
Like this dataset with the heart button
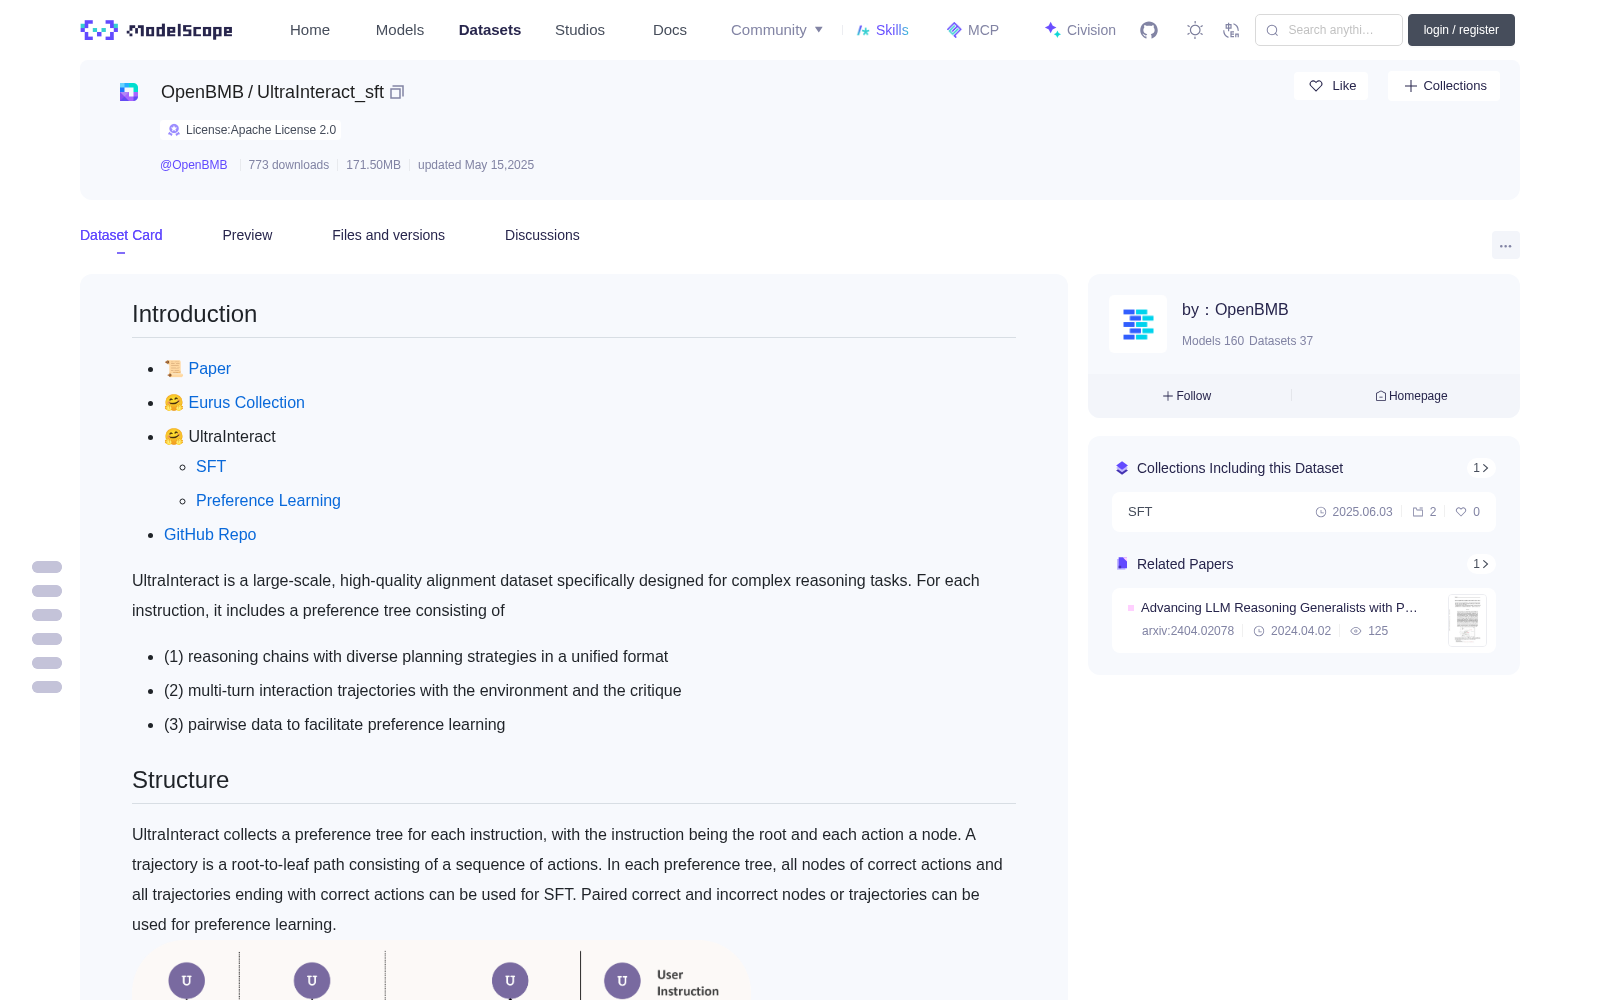[1331, 86]
